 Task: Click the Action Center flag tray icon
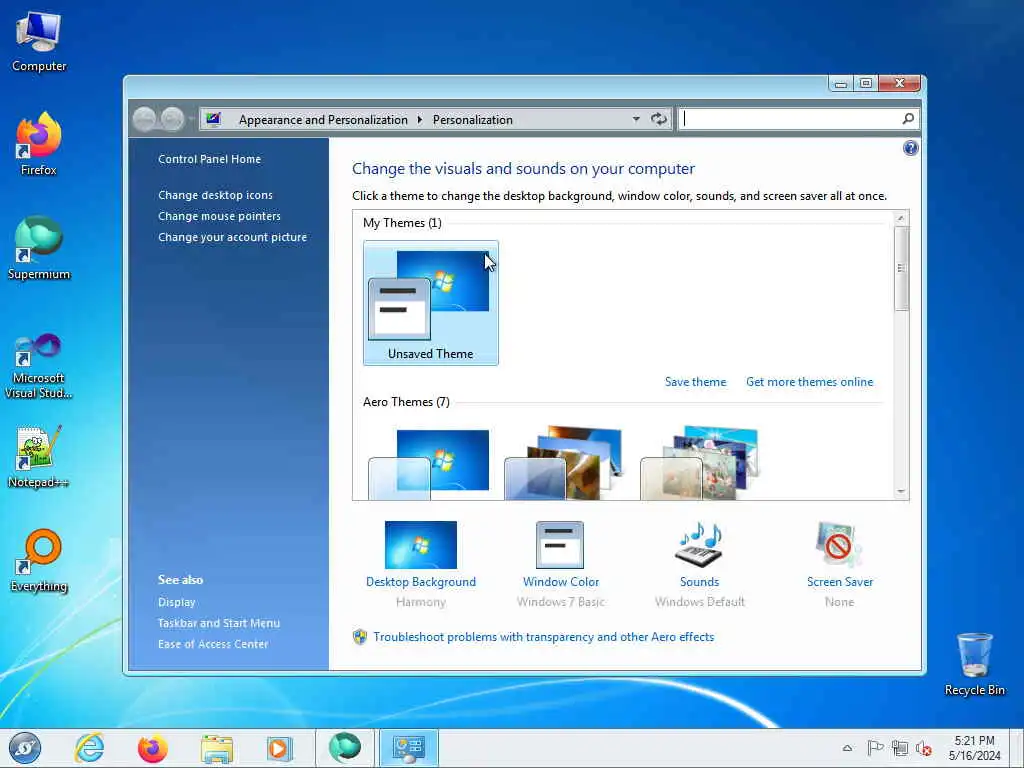point(875,748)
